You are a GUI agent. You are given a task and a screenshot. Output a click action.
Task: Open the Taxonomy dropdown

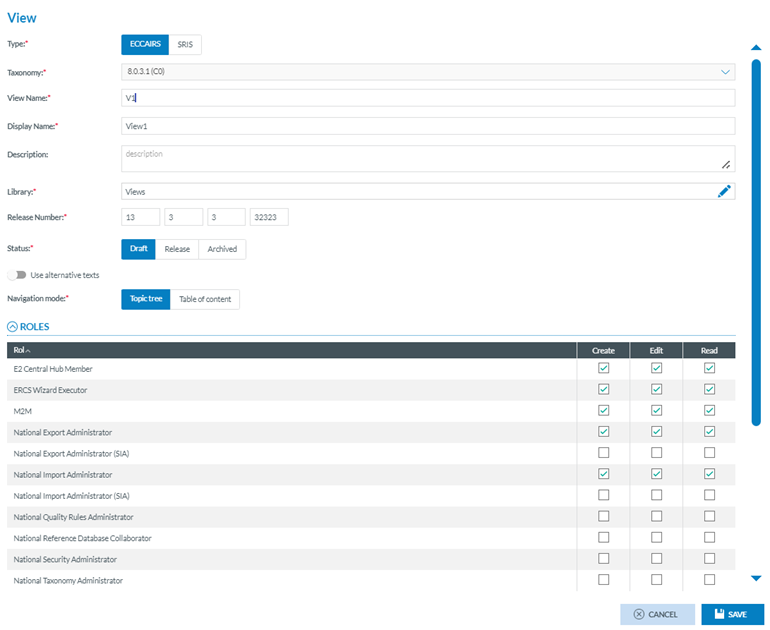tap(725, 72)
